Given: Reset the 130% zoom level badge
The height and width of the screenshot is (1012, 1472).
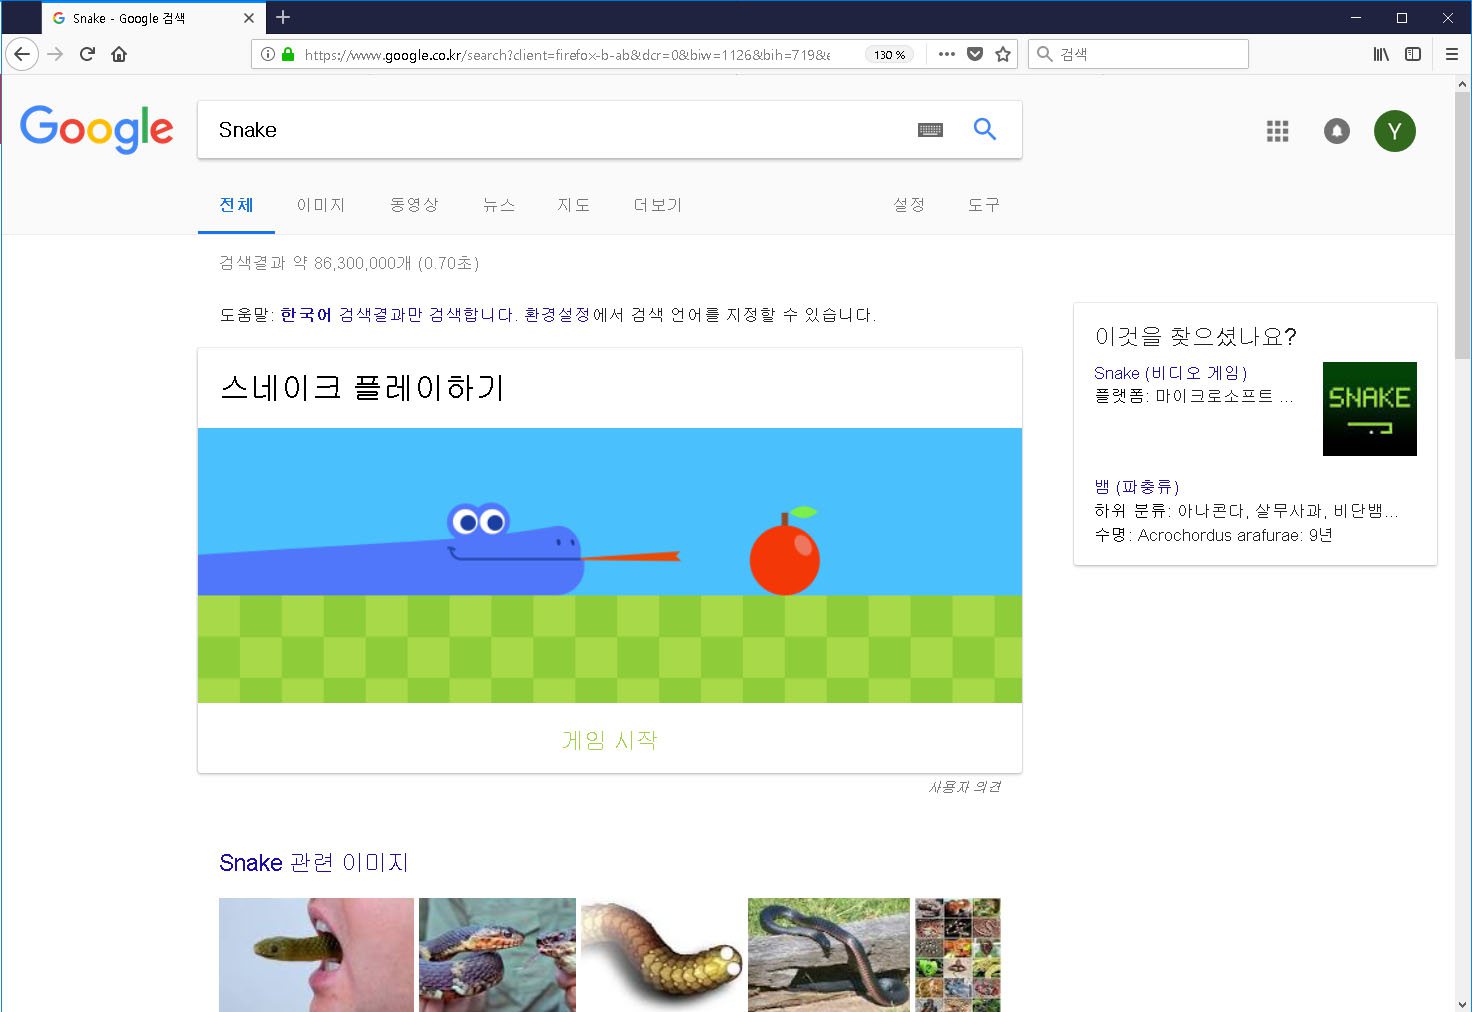Looking at the screenshot, I should coord(889,55).
